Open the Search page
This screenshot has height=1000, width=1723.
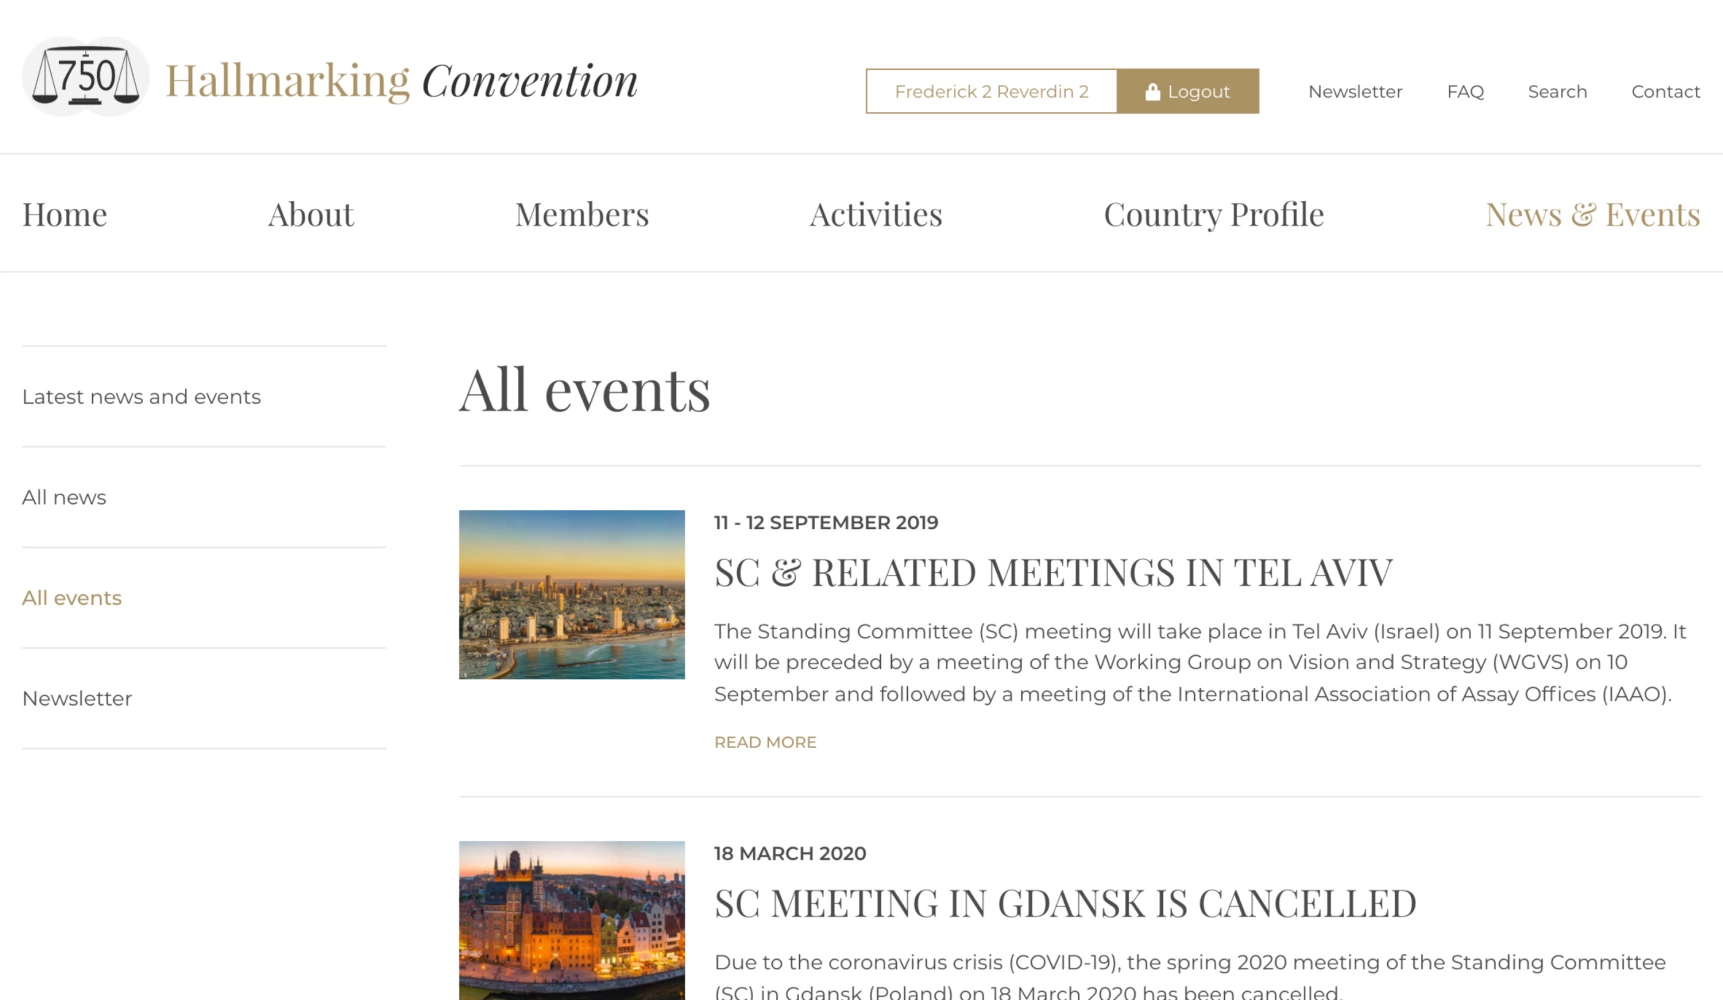tap(1557, 91)
